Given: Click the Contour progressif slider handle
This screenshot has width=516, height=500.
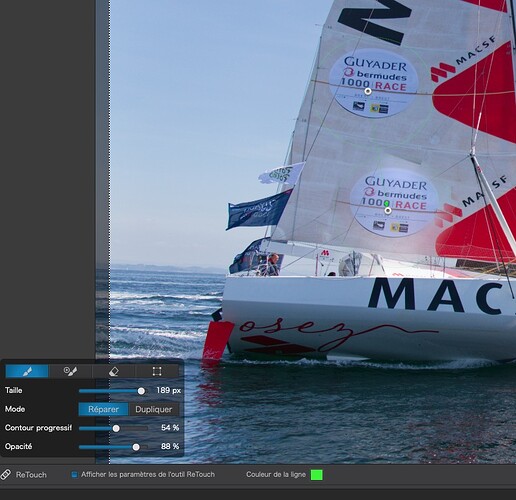Looking at the screenshot, I should click(116, 428).
